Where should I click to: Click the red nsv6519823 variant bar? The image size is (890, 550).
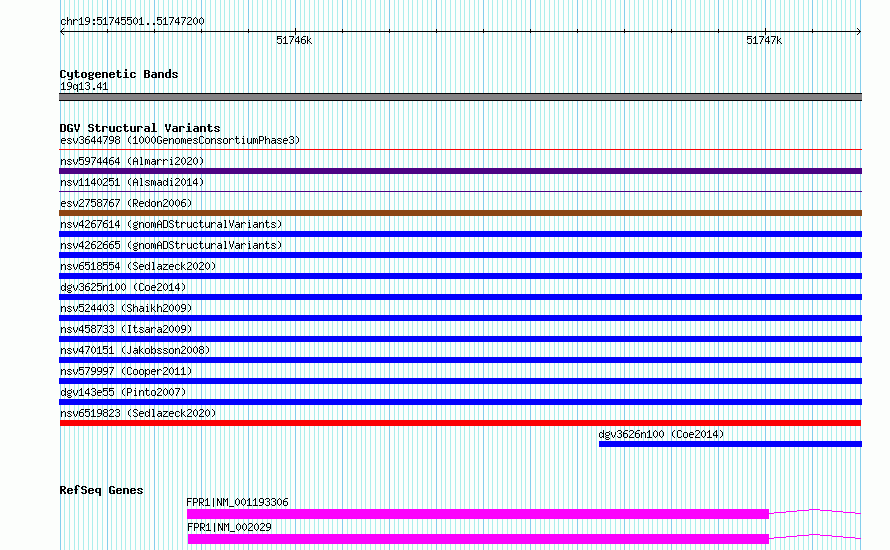tap(460, 423)
